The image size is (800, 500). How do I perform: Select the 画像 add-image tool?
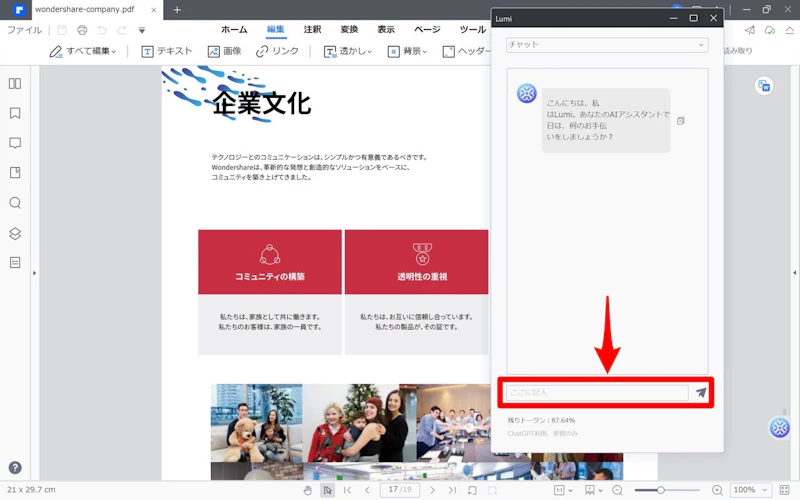click(224, 51)
